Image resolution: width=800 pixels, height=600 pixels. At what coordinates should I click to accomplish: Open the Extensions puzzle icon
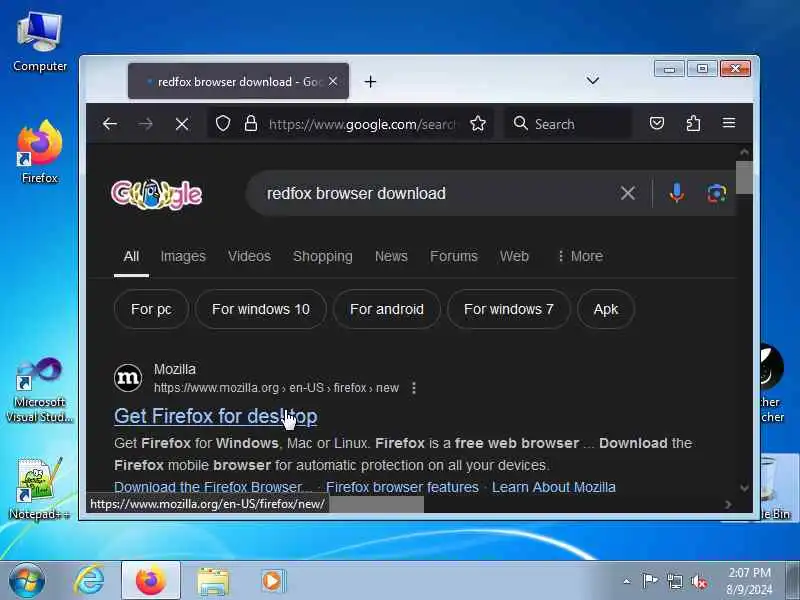pos(693,123)
